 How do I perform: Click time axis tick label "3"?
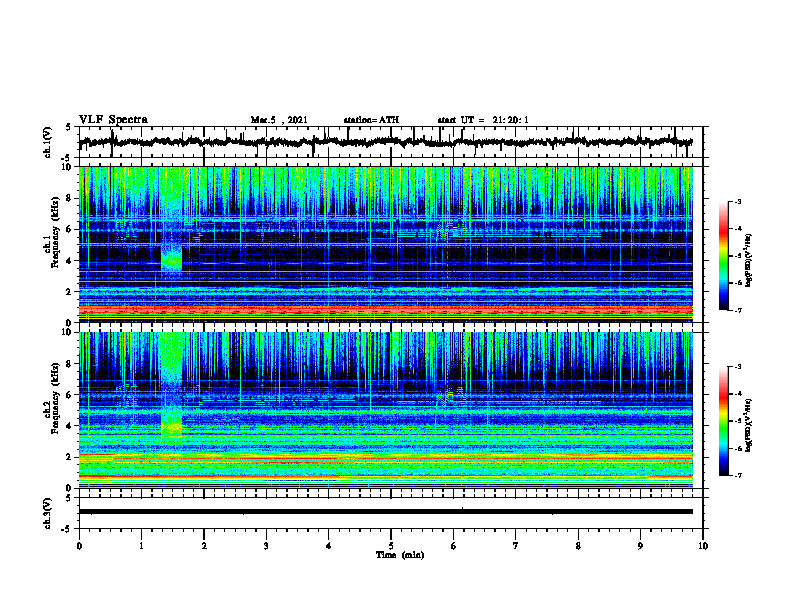[x=266, y=546]
